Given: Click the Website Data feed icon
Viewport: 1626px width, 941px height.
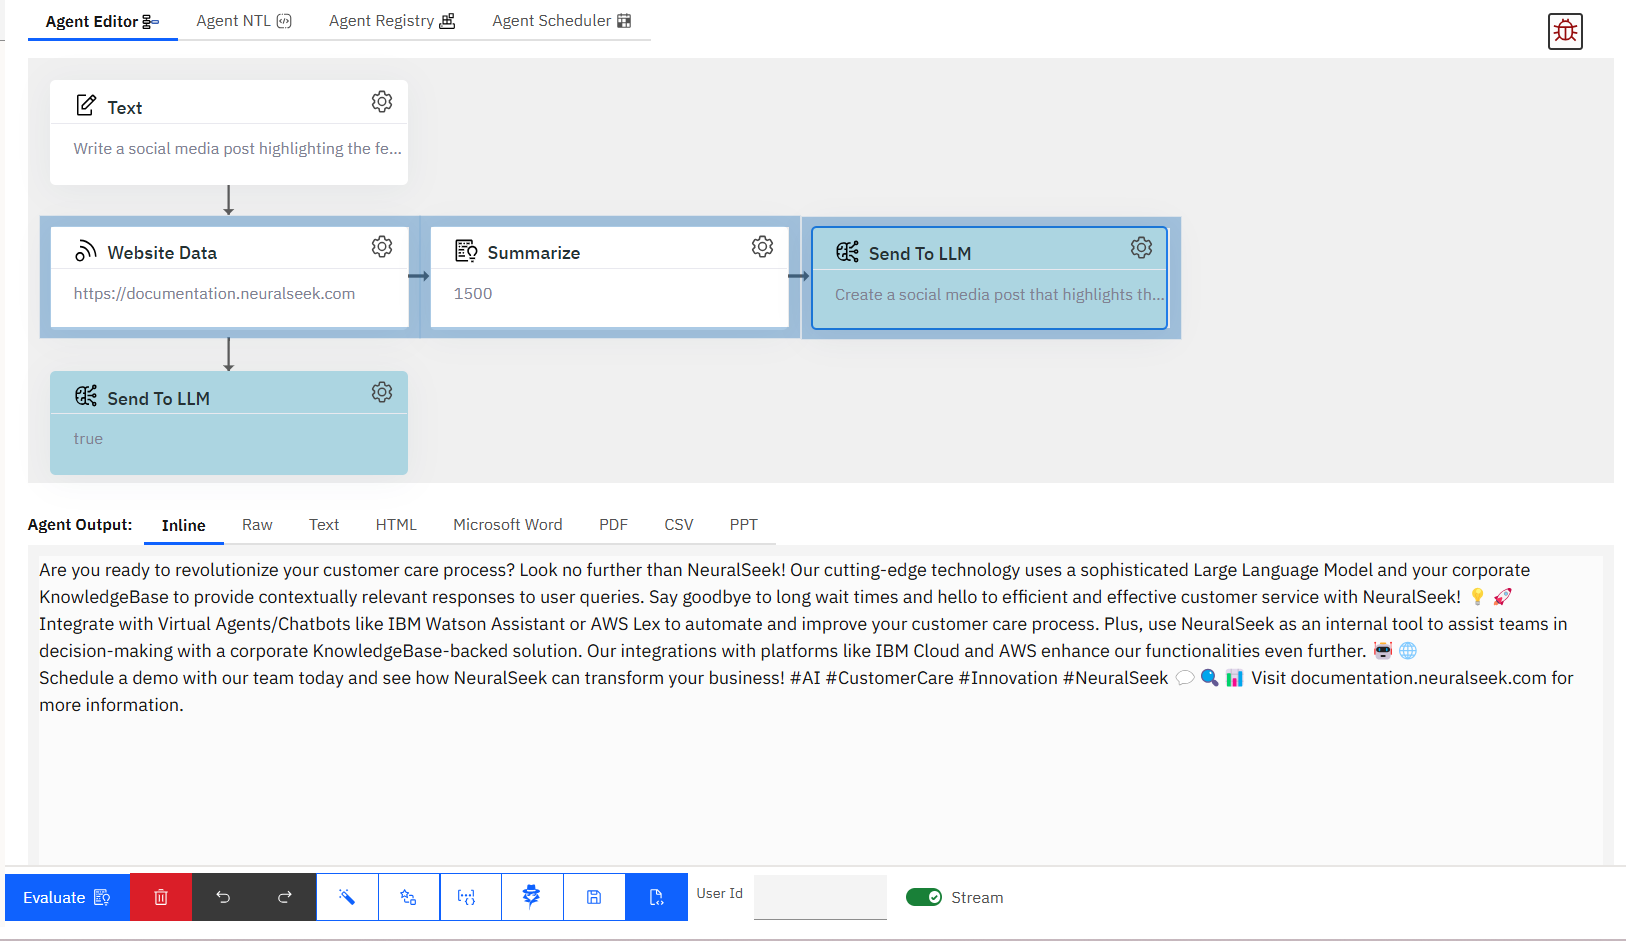Looking at the screenshot, I should point(86,251).
